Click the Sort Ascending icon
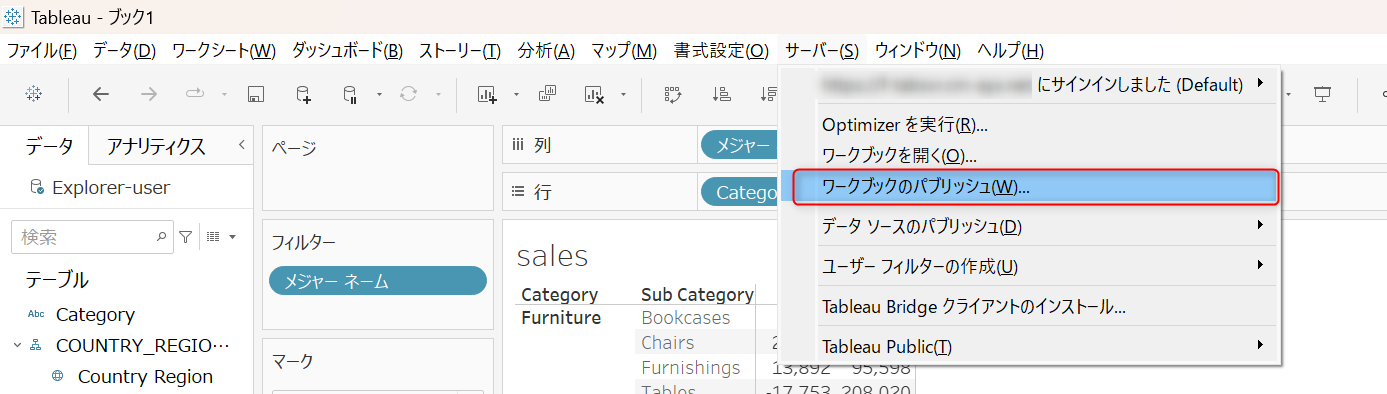 coord(722,95)
